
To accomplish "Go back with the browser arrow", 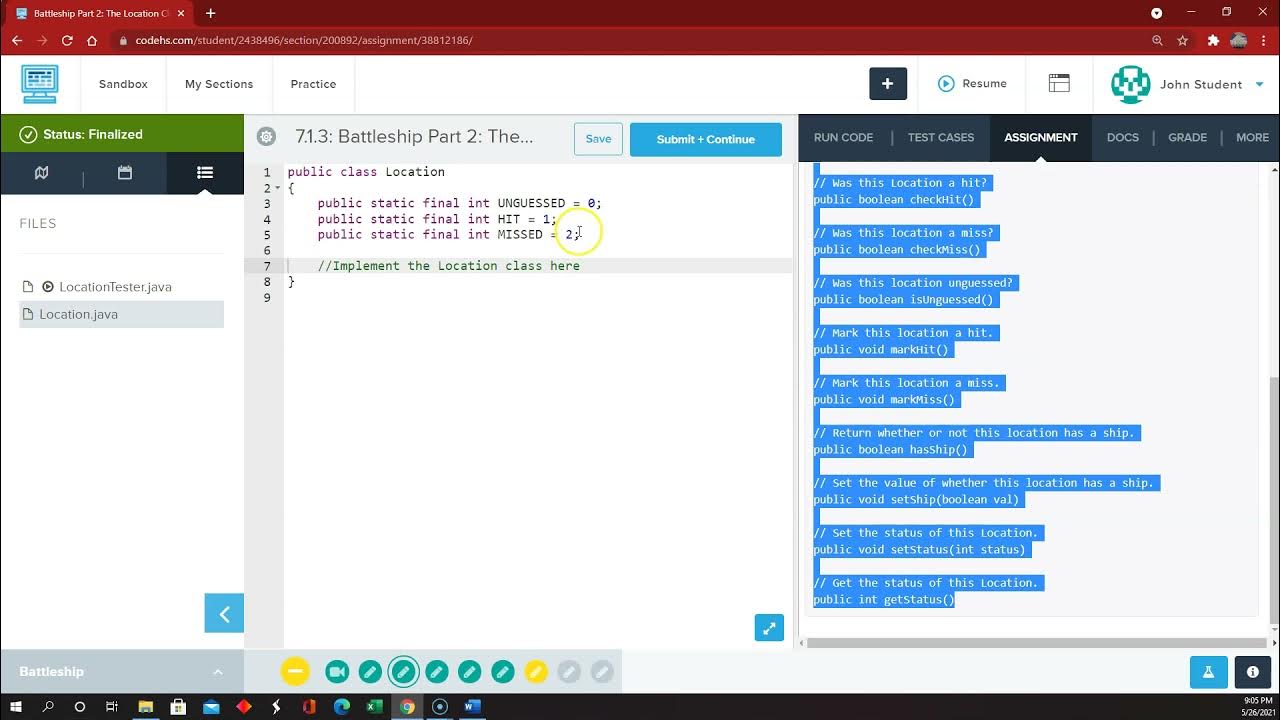I will pyautogui.click(x=16, y=41).
